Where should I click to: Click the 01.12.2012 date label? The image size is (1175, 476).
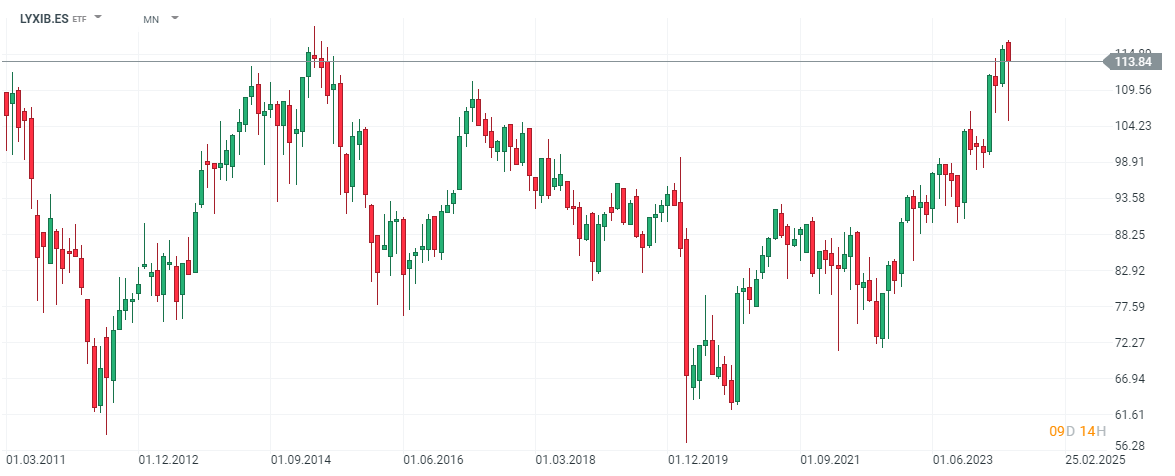(x=169, y=460)
